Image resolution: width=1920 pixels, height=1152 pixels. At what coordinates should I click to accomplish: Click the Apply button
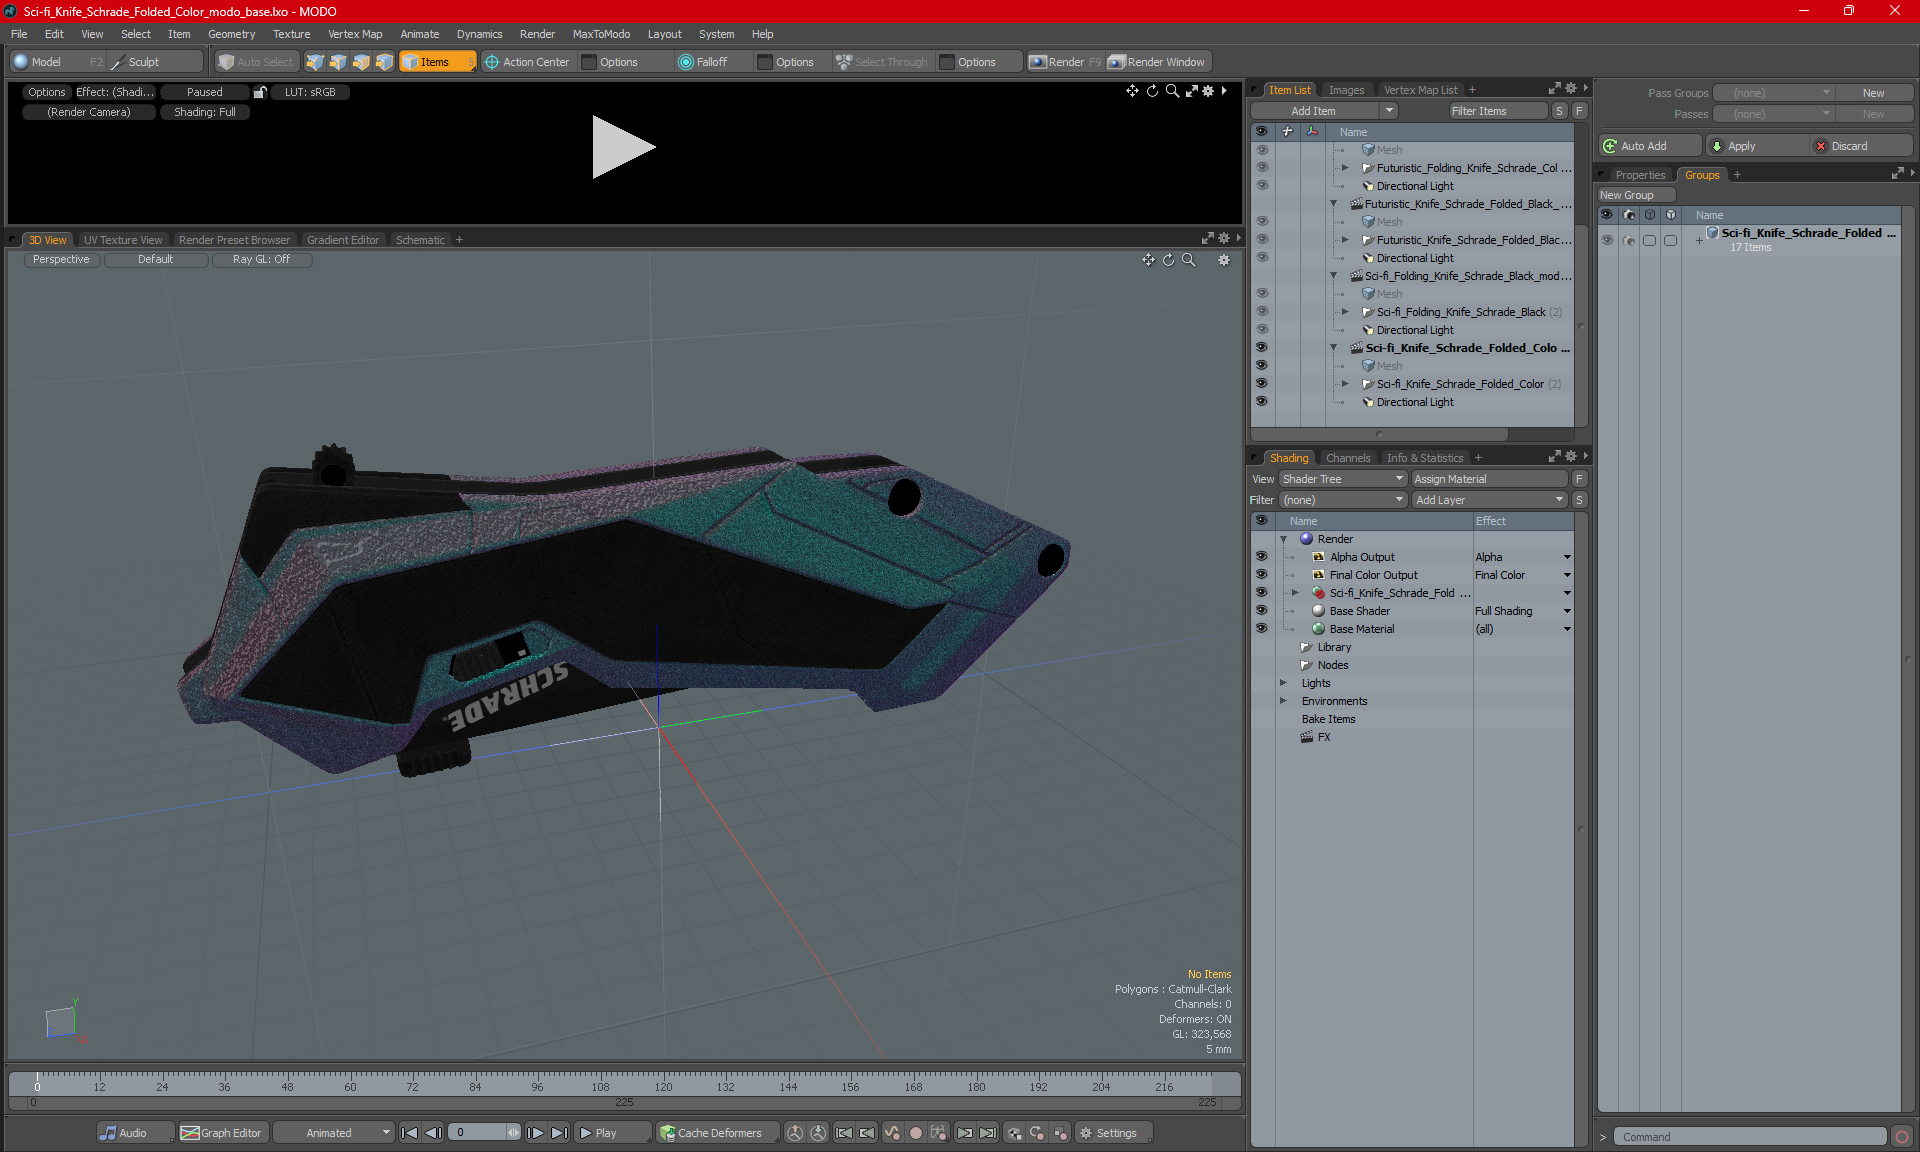coord(1756,146)
